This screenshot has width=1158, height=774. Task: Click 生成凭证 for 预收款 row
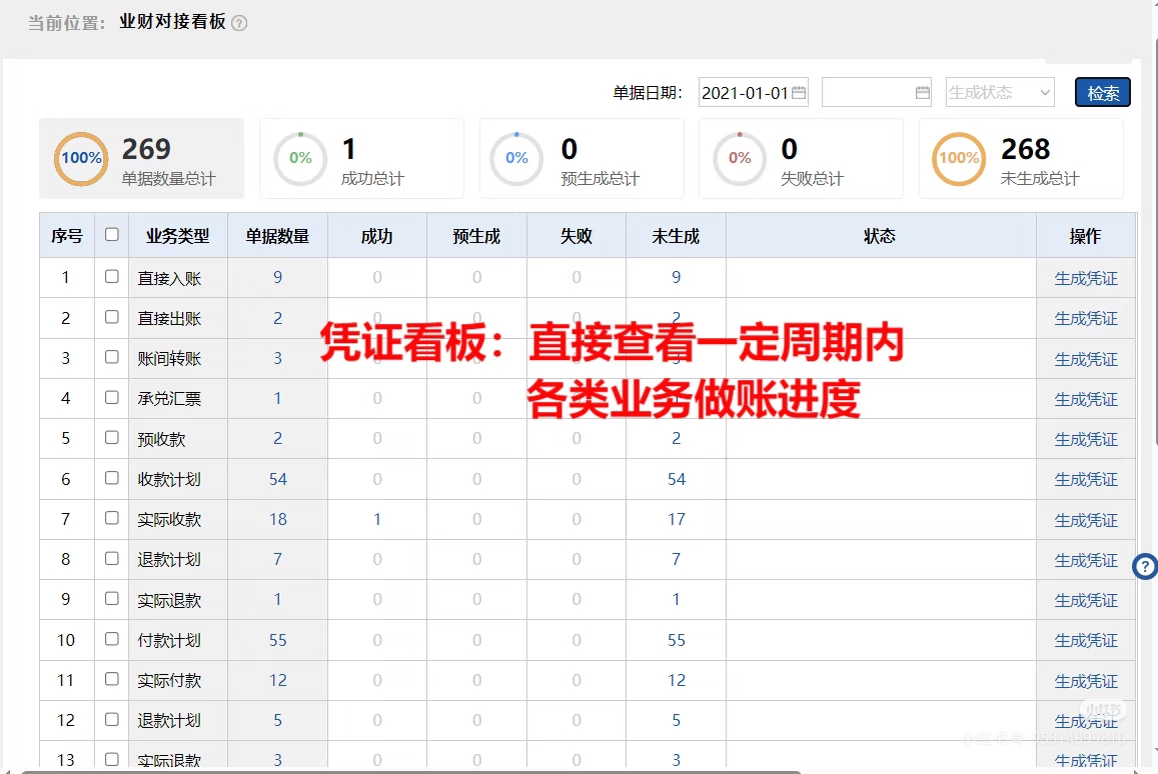coord(1086,439)
